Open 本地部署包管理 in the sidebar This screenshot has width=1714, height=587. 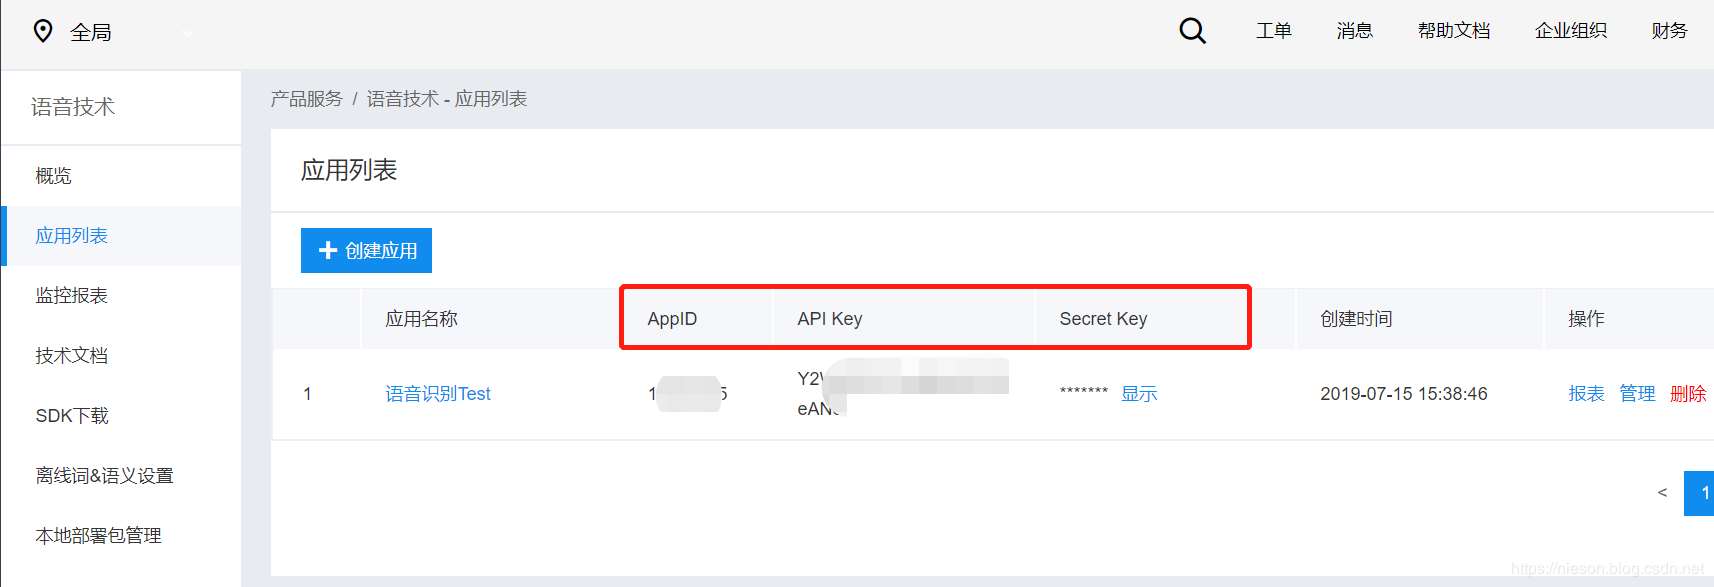pos(99,536)
